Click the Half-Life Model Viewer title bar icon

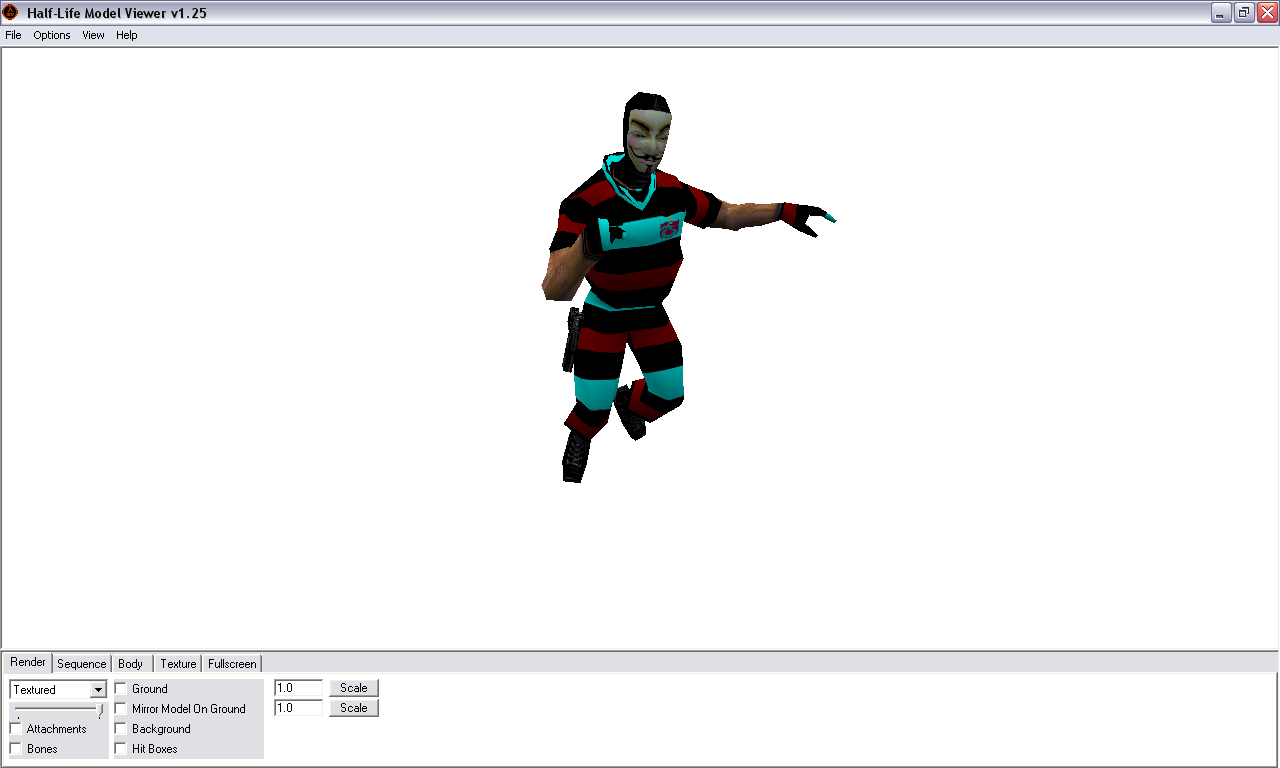[11, 12]
